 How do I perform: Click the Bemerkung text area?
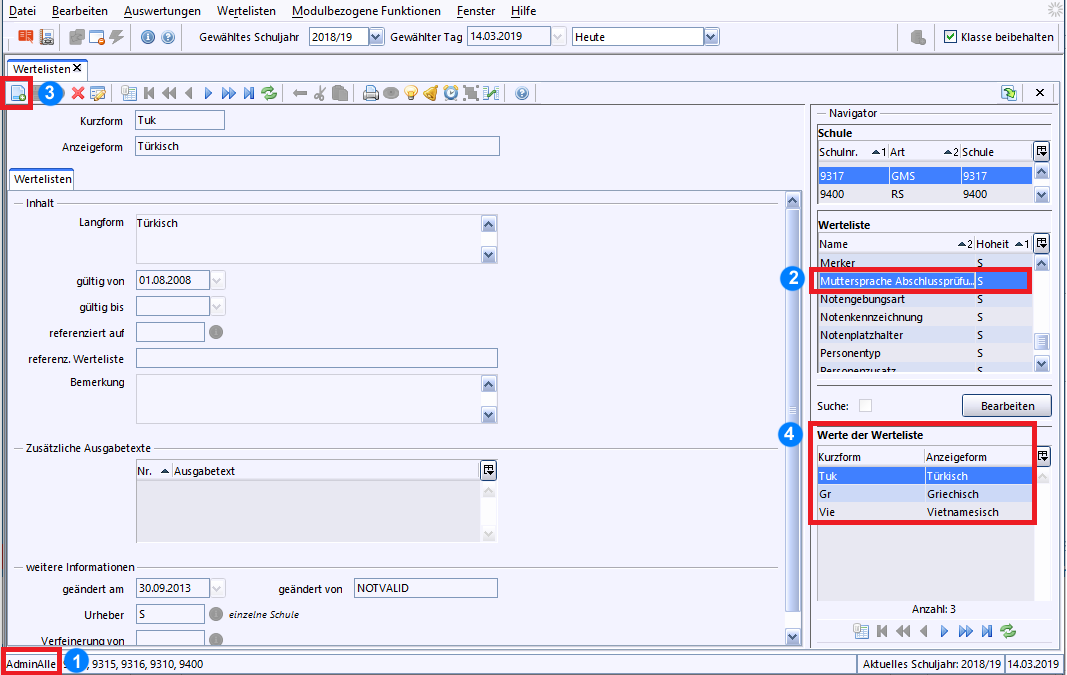[310, 399]
